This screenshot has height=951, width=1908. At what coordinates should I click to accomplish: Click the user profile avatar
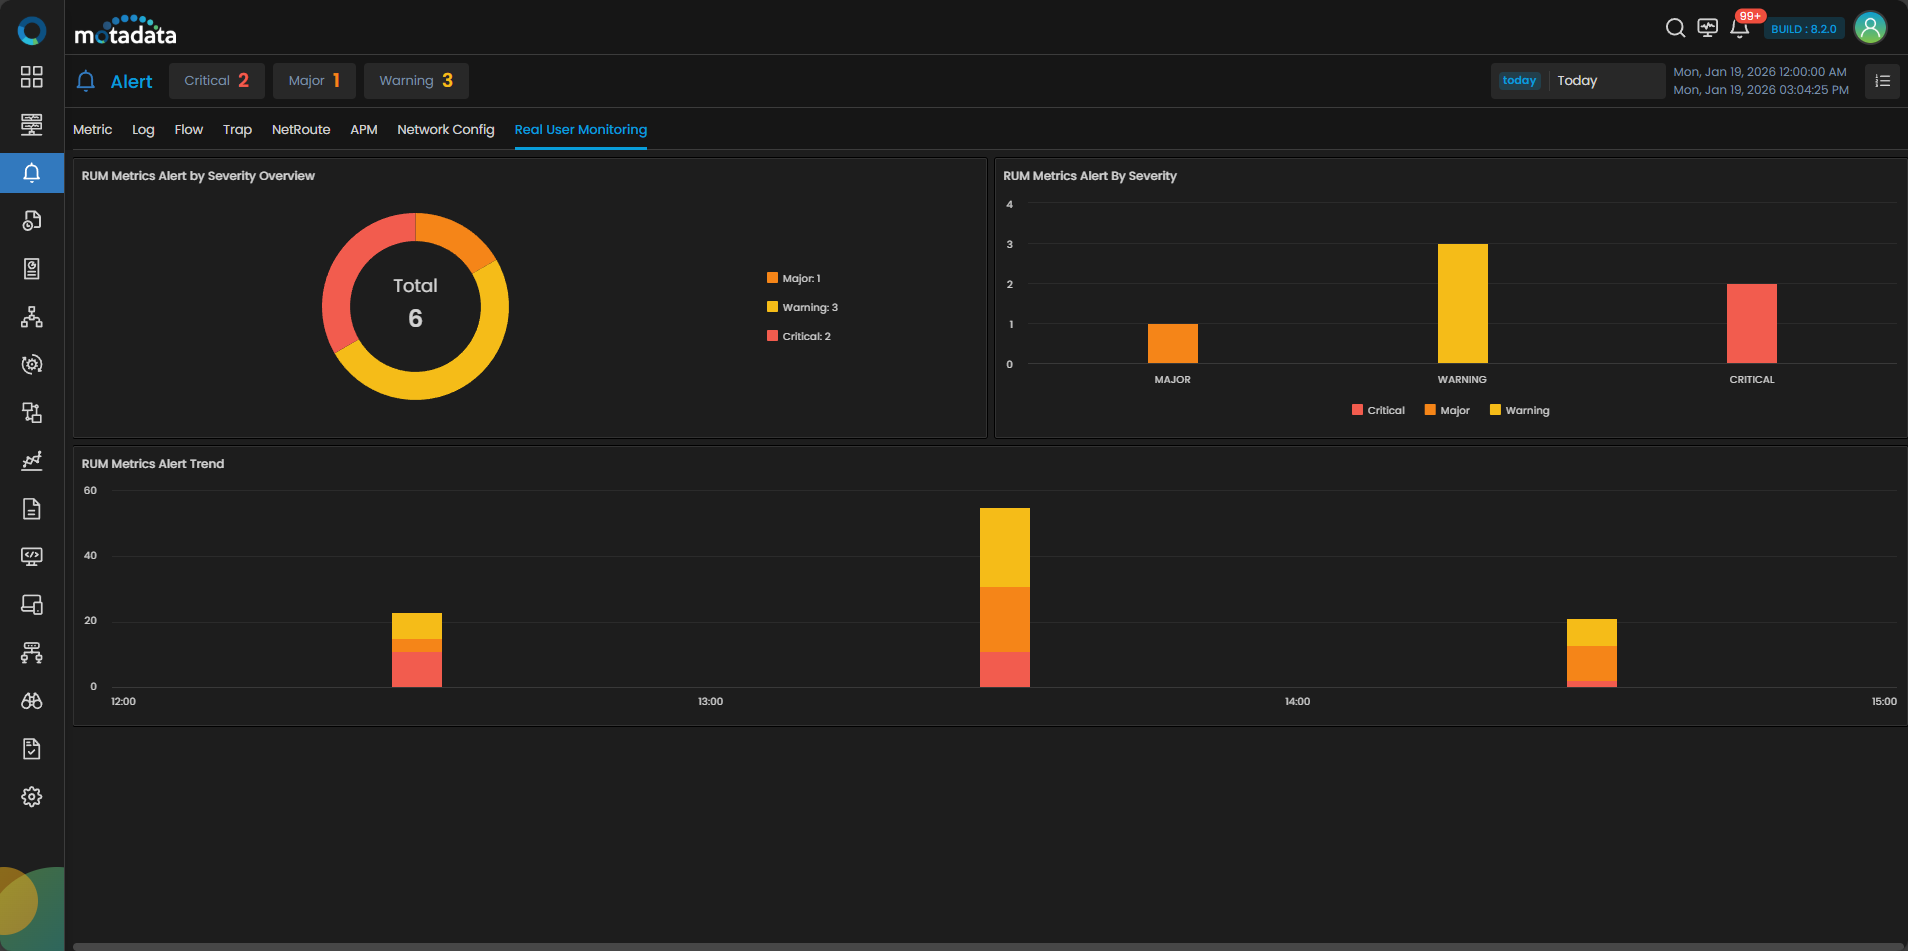tap(1870, 28)
